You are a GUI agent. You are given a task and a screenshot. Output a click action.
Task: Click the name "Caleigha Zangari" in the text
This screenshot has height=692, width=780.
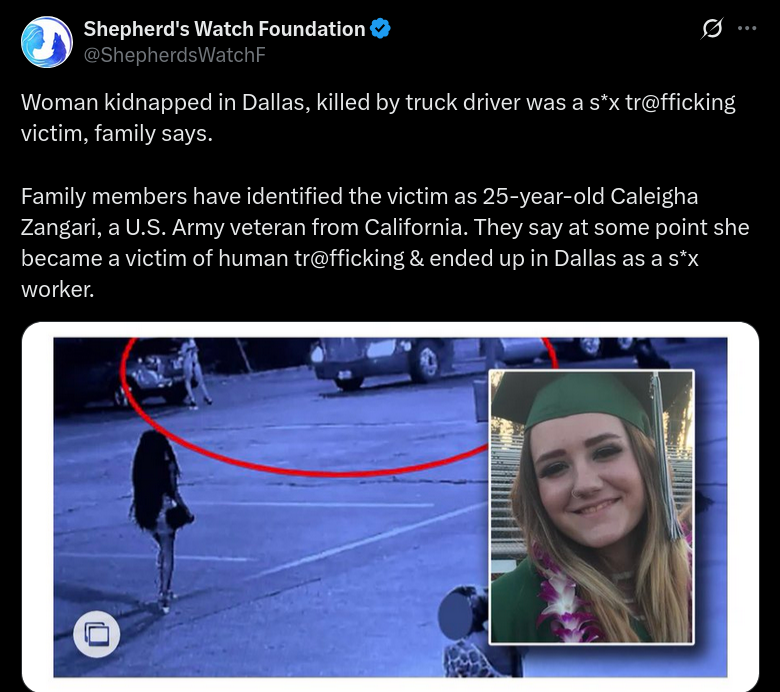pyautogui.click(x=359, y=211)
